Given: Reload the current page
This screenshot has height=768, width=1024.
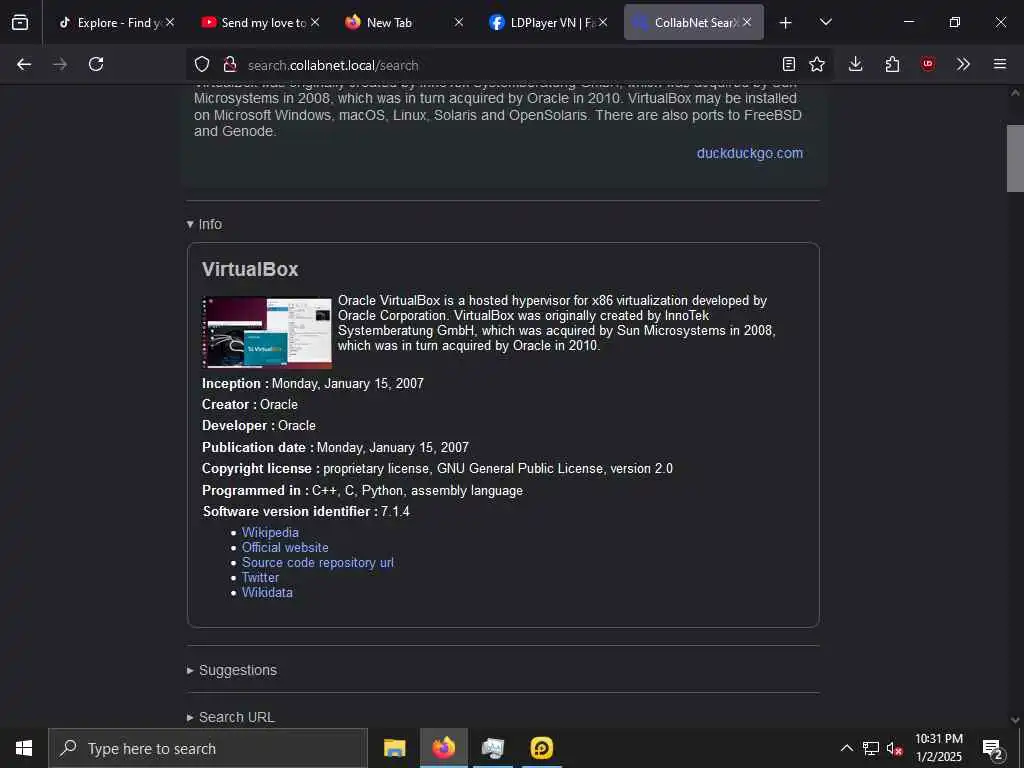Looking at the screenshot, I should coord(96,64).
